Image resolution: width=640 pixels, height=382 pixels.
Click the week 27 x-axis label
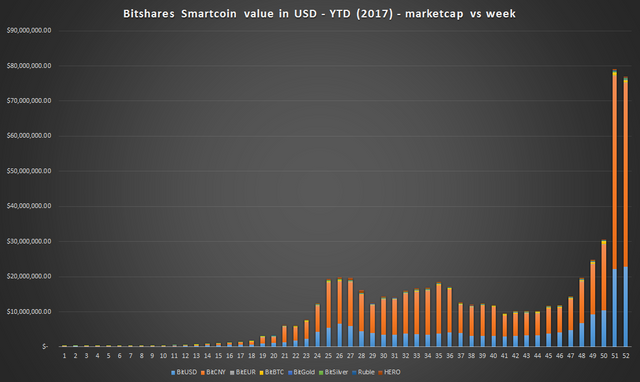[351, 356]
